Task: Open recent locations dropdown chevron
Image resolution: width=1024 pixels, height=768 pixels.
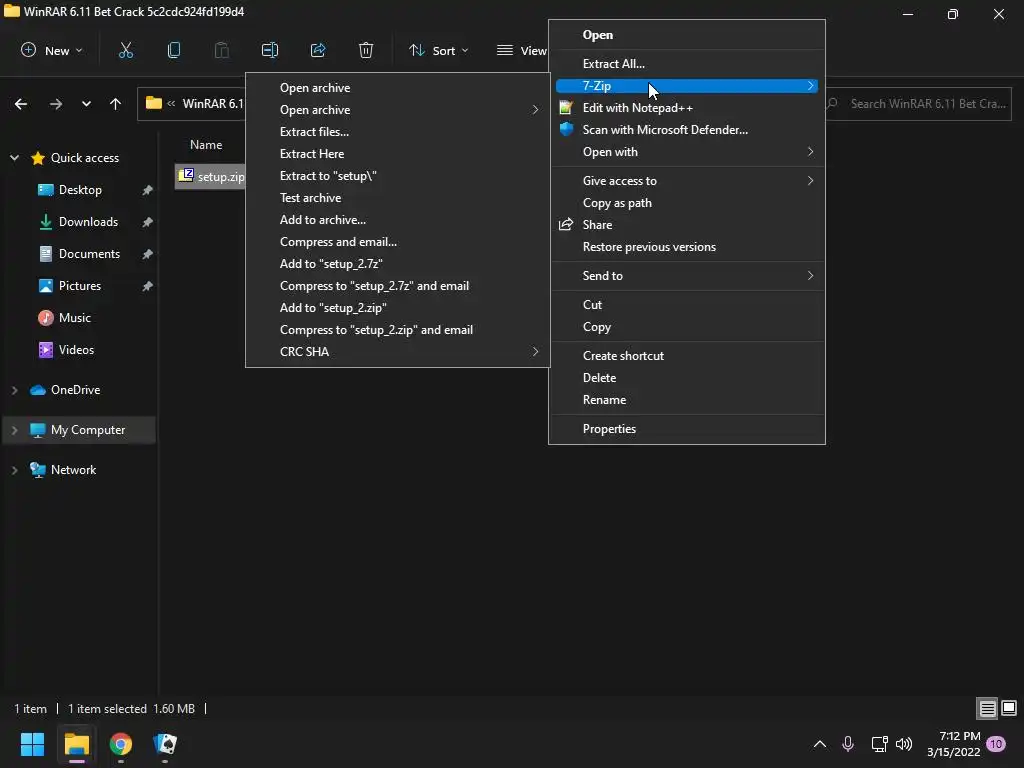Action: [x=86, y=104]
